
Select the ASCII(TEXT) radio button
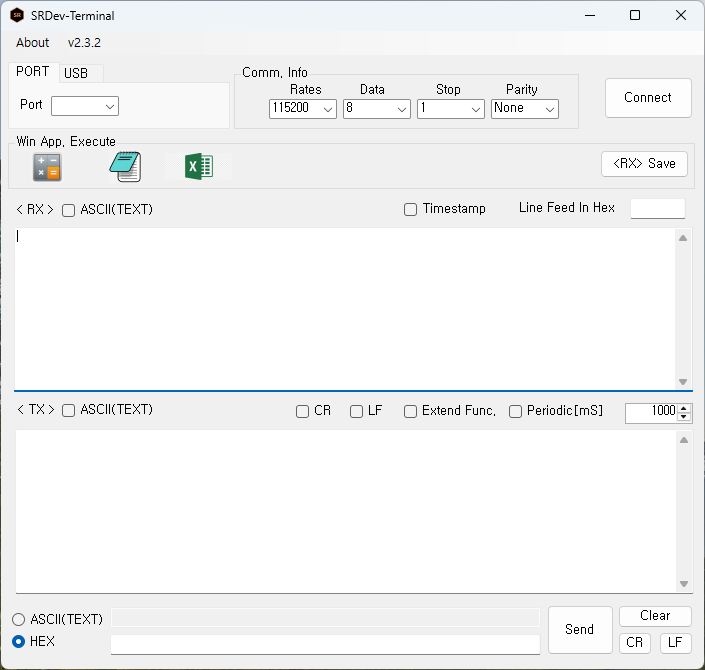pyautogui.click(x=18, y=620)
